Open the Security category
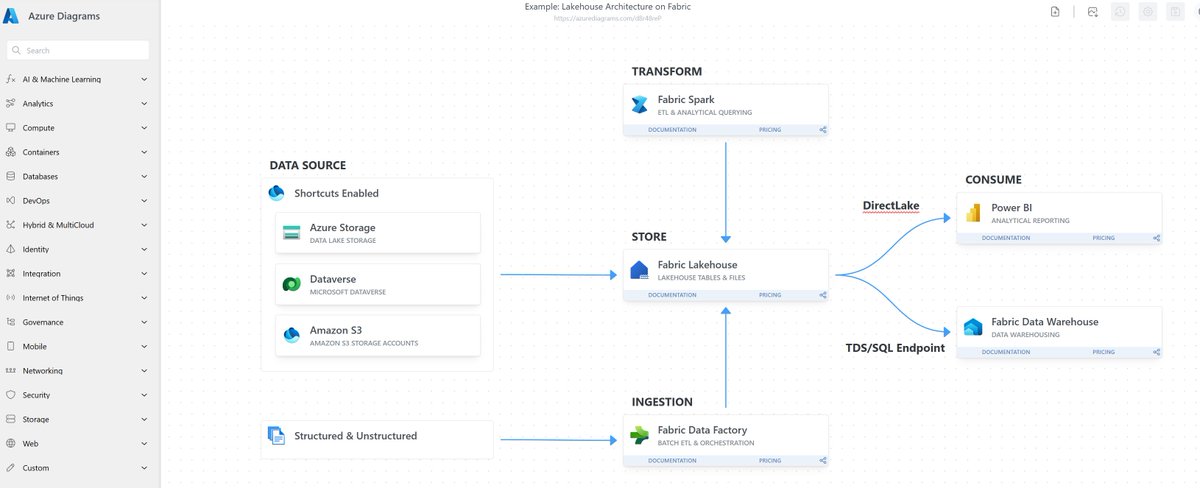This screenshot has height=488, width=1200. click(x=80, y=395)
